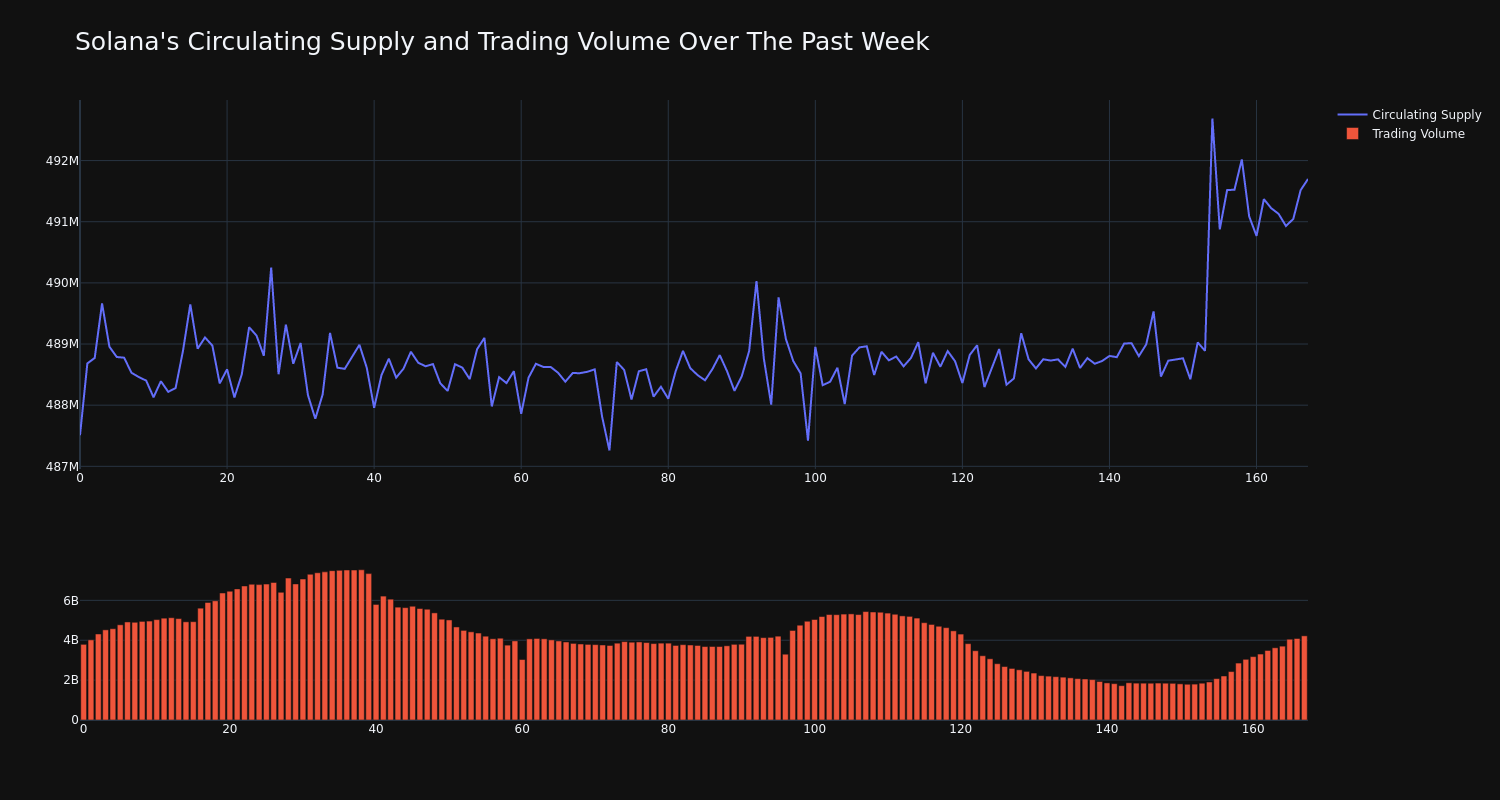The width and height of the screenshot is (1500, 800).
Task: Click the 4B volume axis label
Action: 71,640
